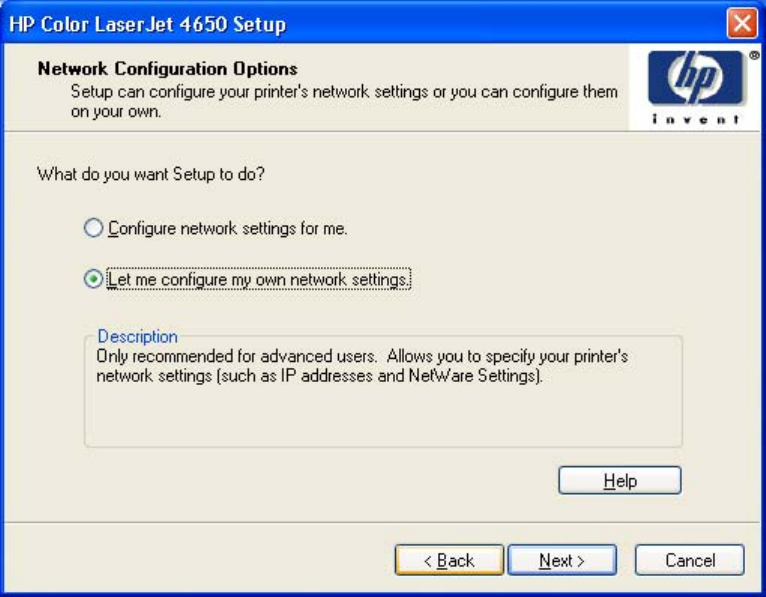This screenshot has height=597, width=766.
Task: Click the 'Setup can configure your printer's network settings' text
Action: coord(344,101)
